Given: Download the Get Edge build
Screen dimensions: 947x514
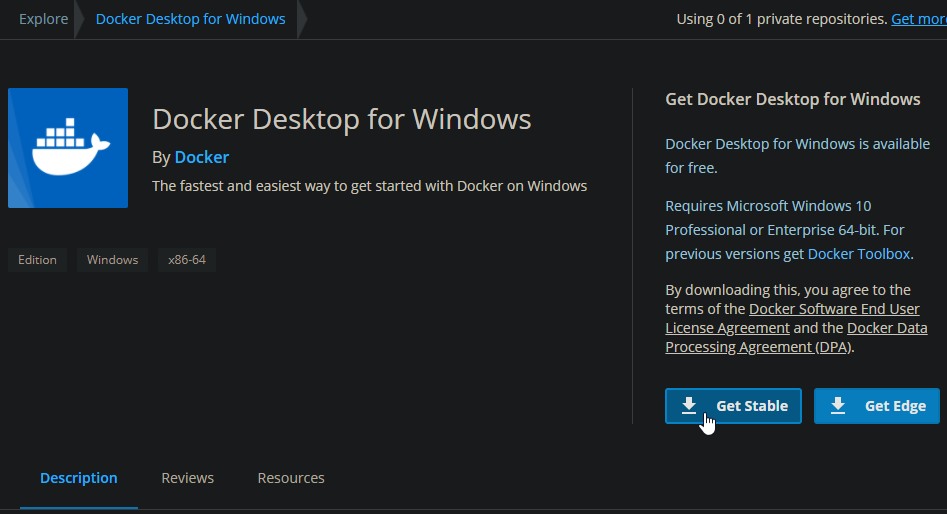Looking at the screenshot, I should (876, 406).
